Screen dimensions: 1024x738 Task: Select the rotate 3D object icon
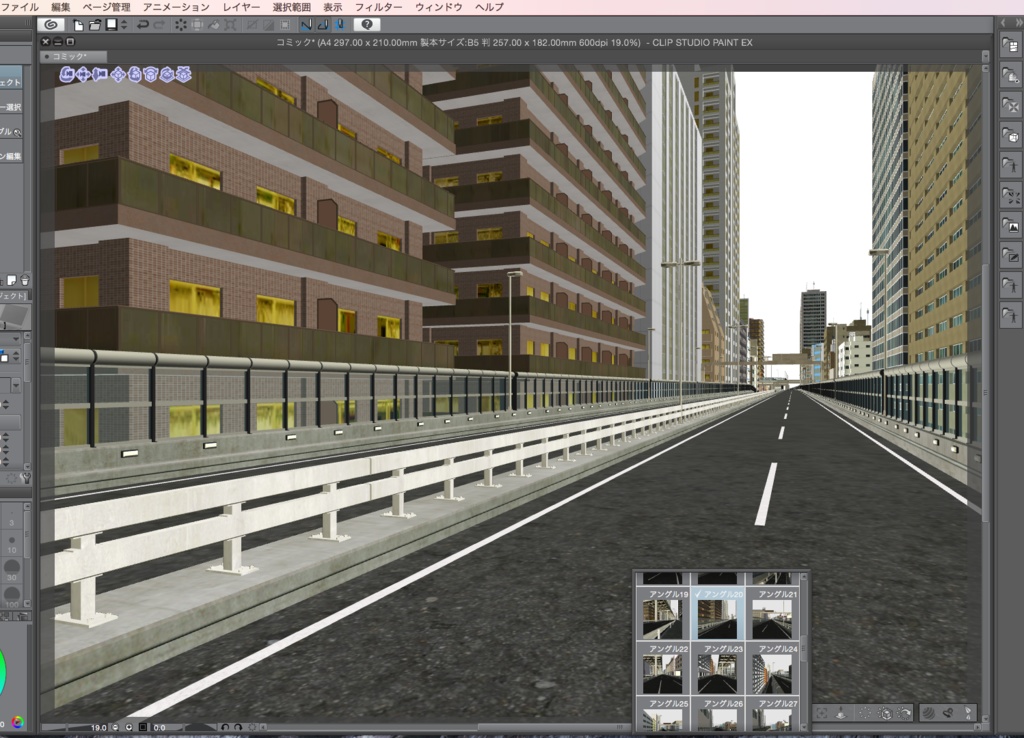[150, 73]
